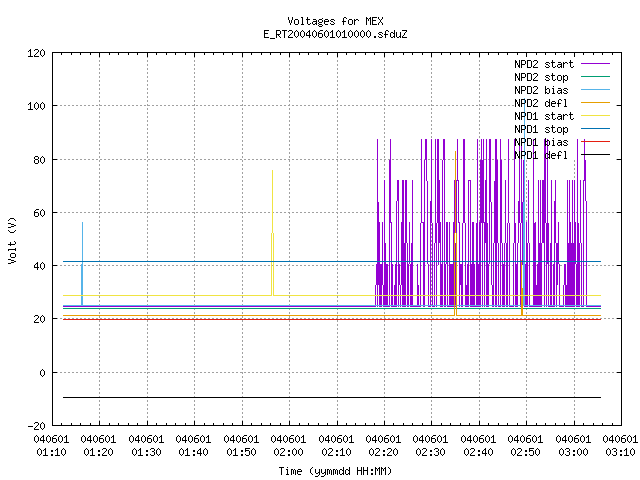Click the yellow NPD1 start spike near 01:56
Screen dimensions: 640x480
[272, 233]
